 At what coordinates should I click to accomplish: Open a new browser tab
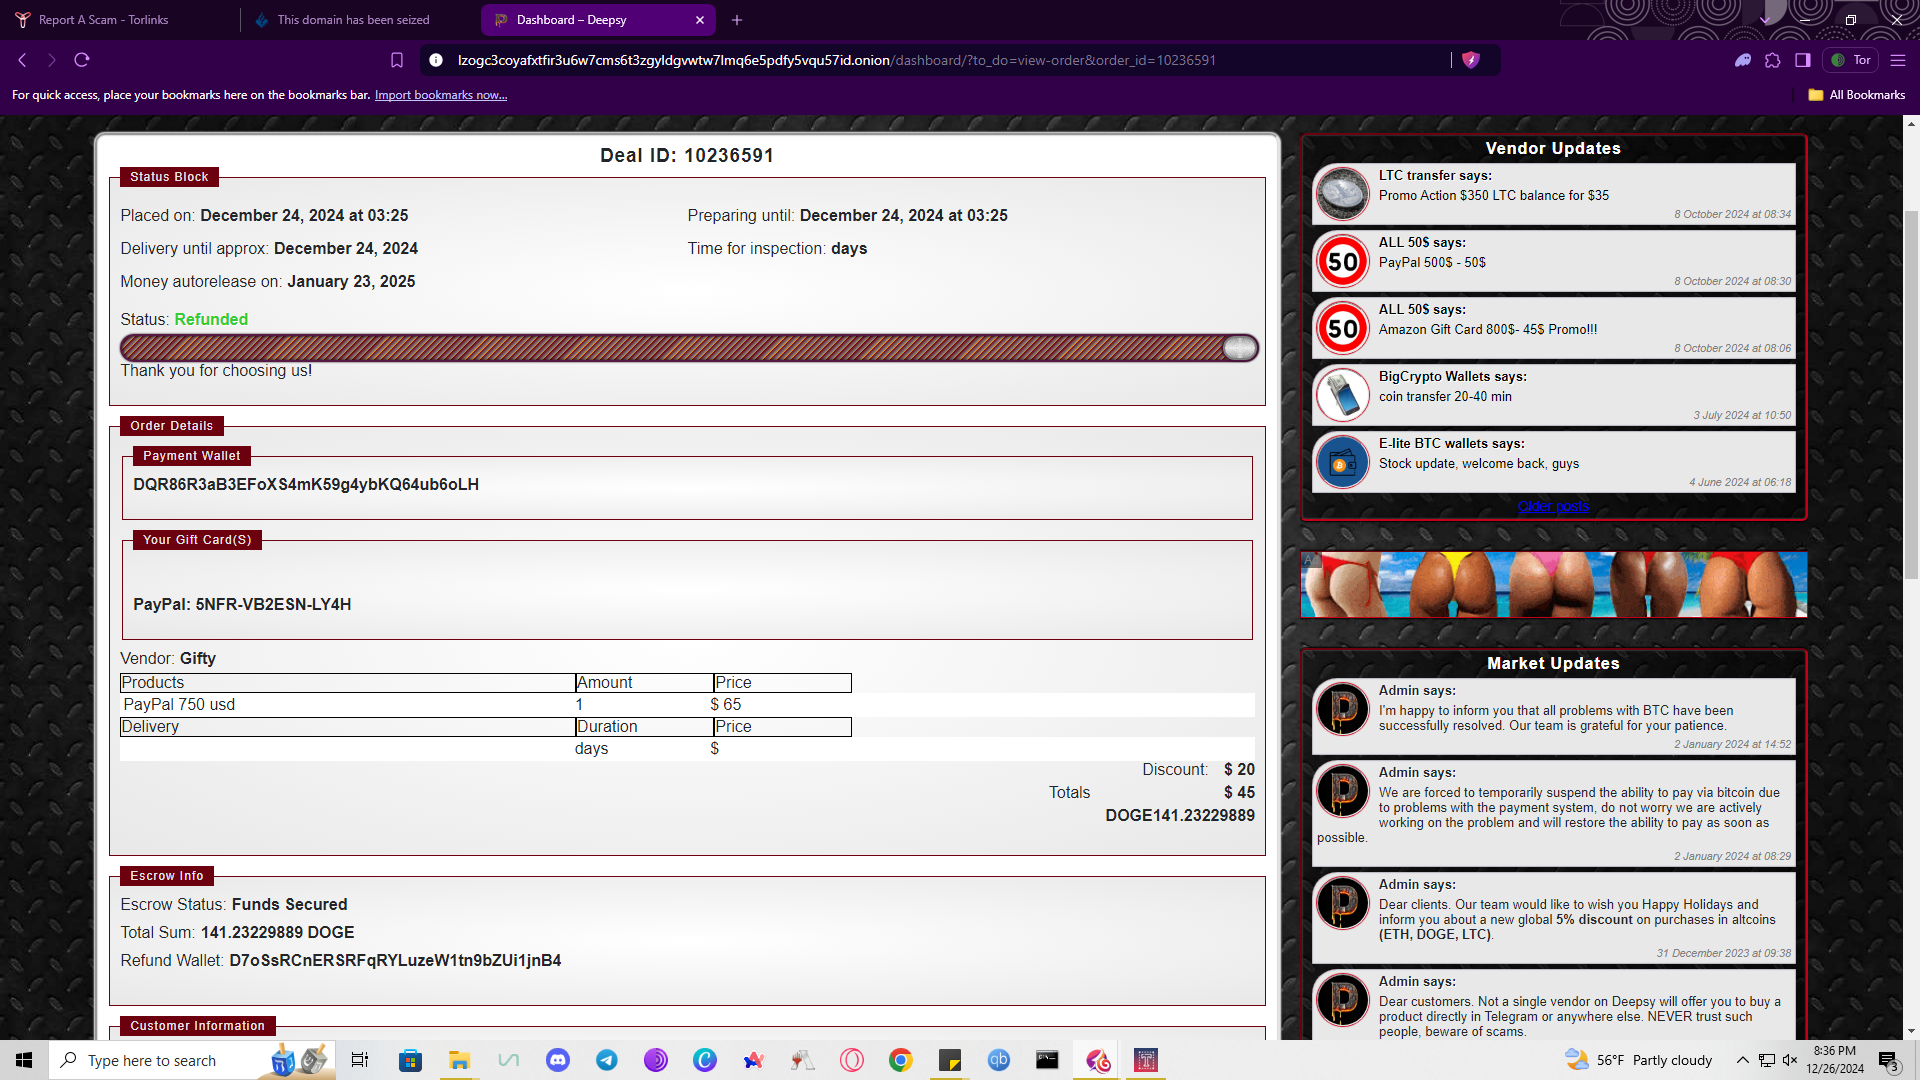tap(737, 20)
